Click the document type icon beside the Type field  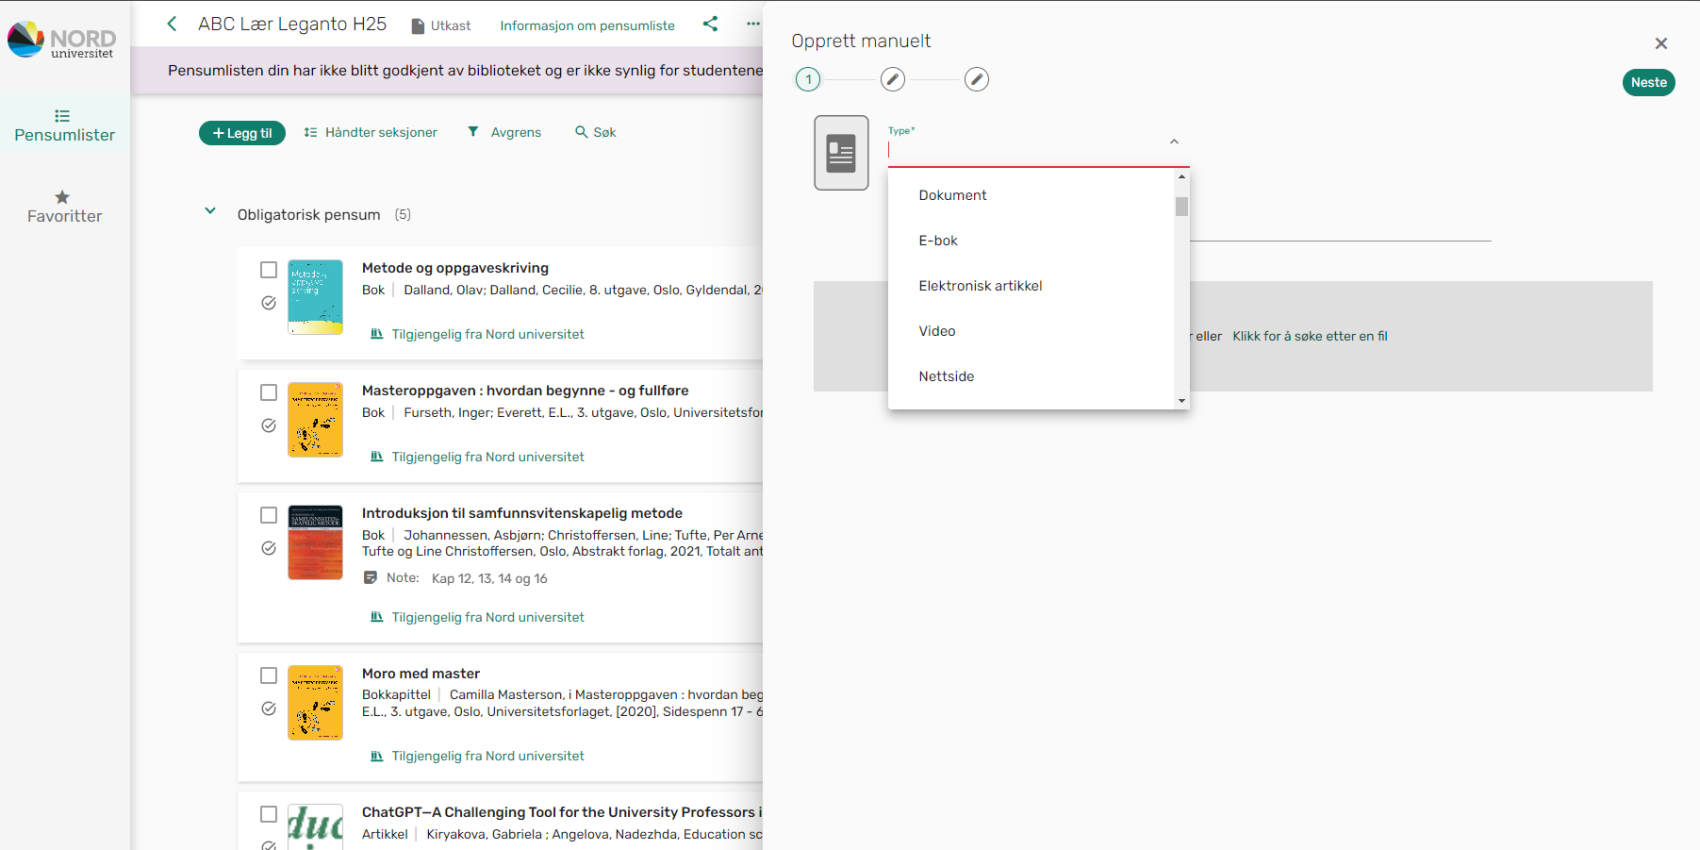click(x=841, y=153)
